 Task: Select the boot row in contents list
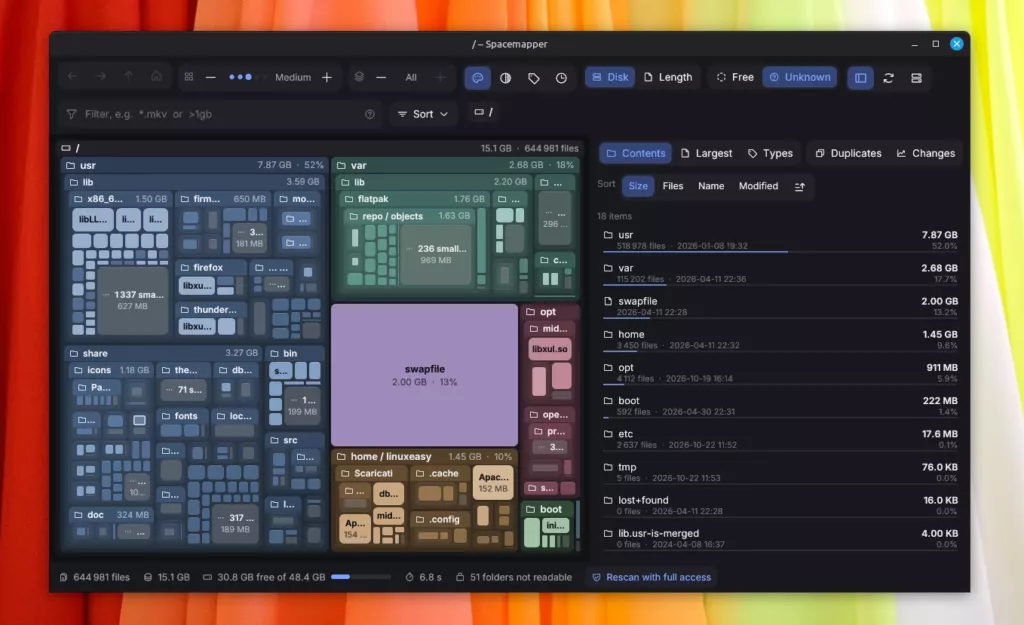click(x=780, y=406)
